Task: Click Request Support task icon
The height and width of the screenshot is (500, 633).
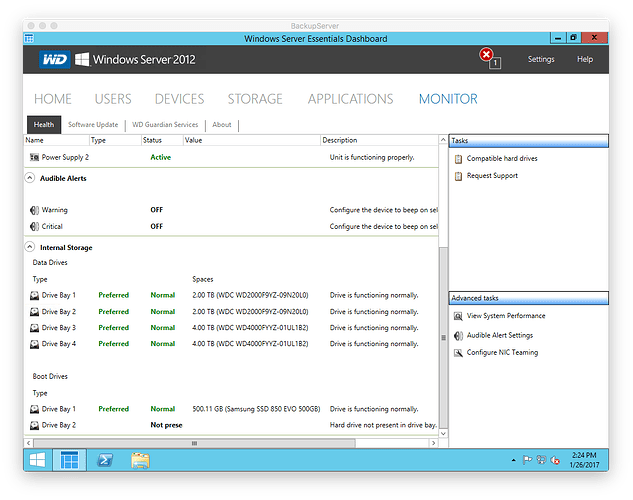Action: 458,176
